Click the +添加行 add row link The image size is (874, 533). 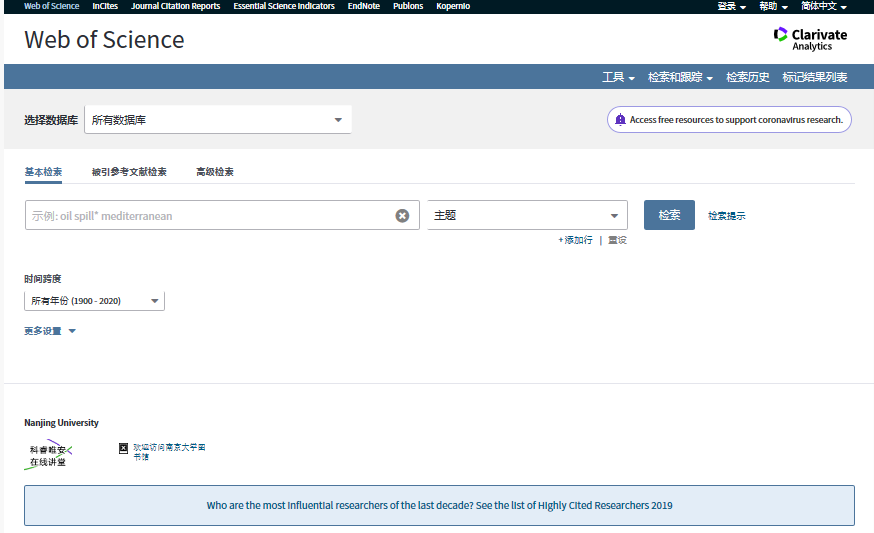click(x=575, y=240)
